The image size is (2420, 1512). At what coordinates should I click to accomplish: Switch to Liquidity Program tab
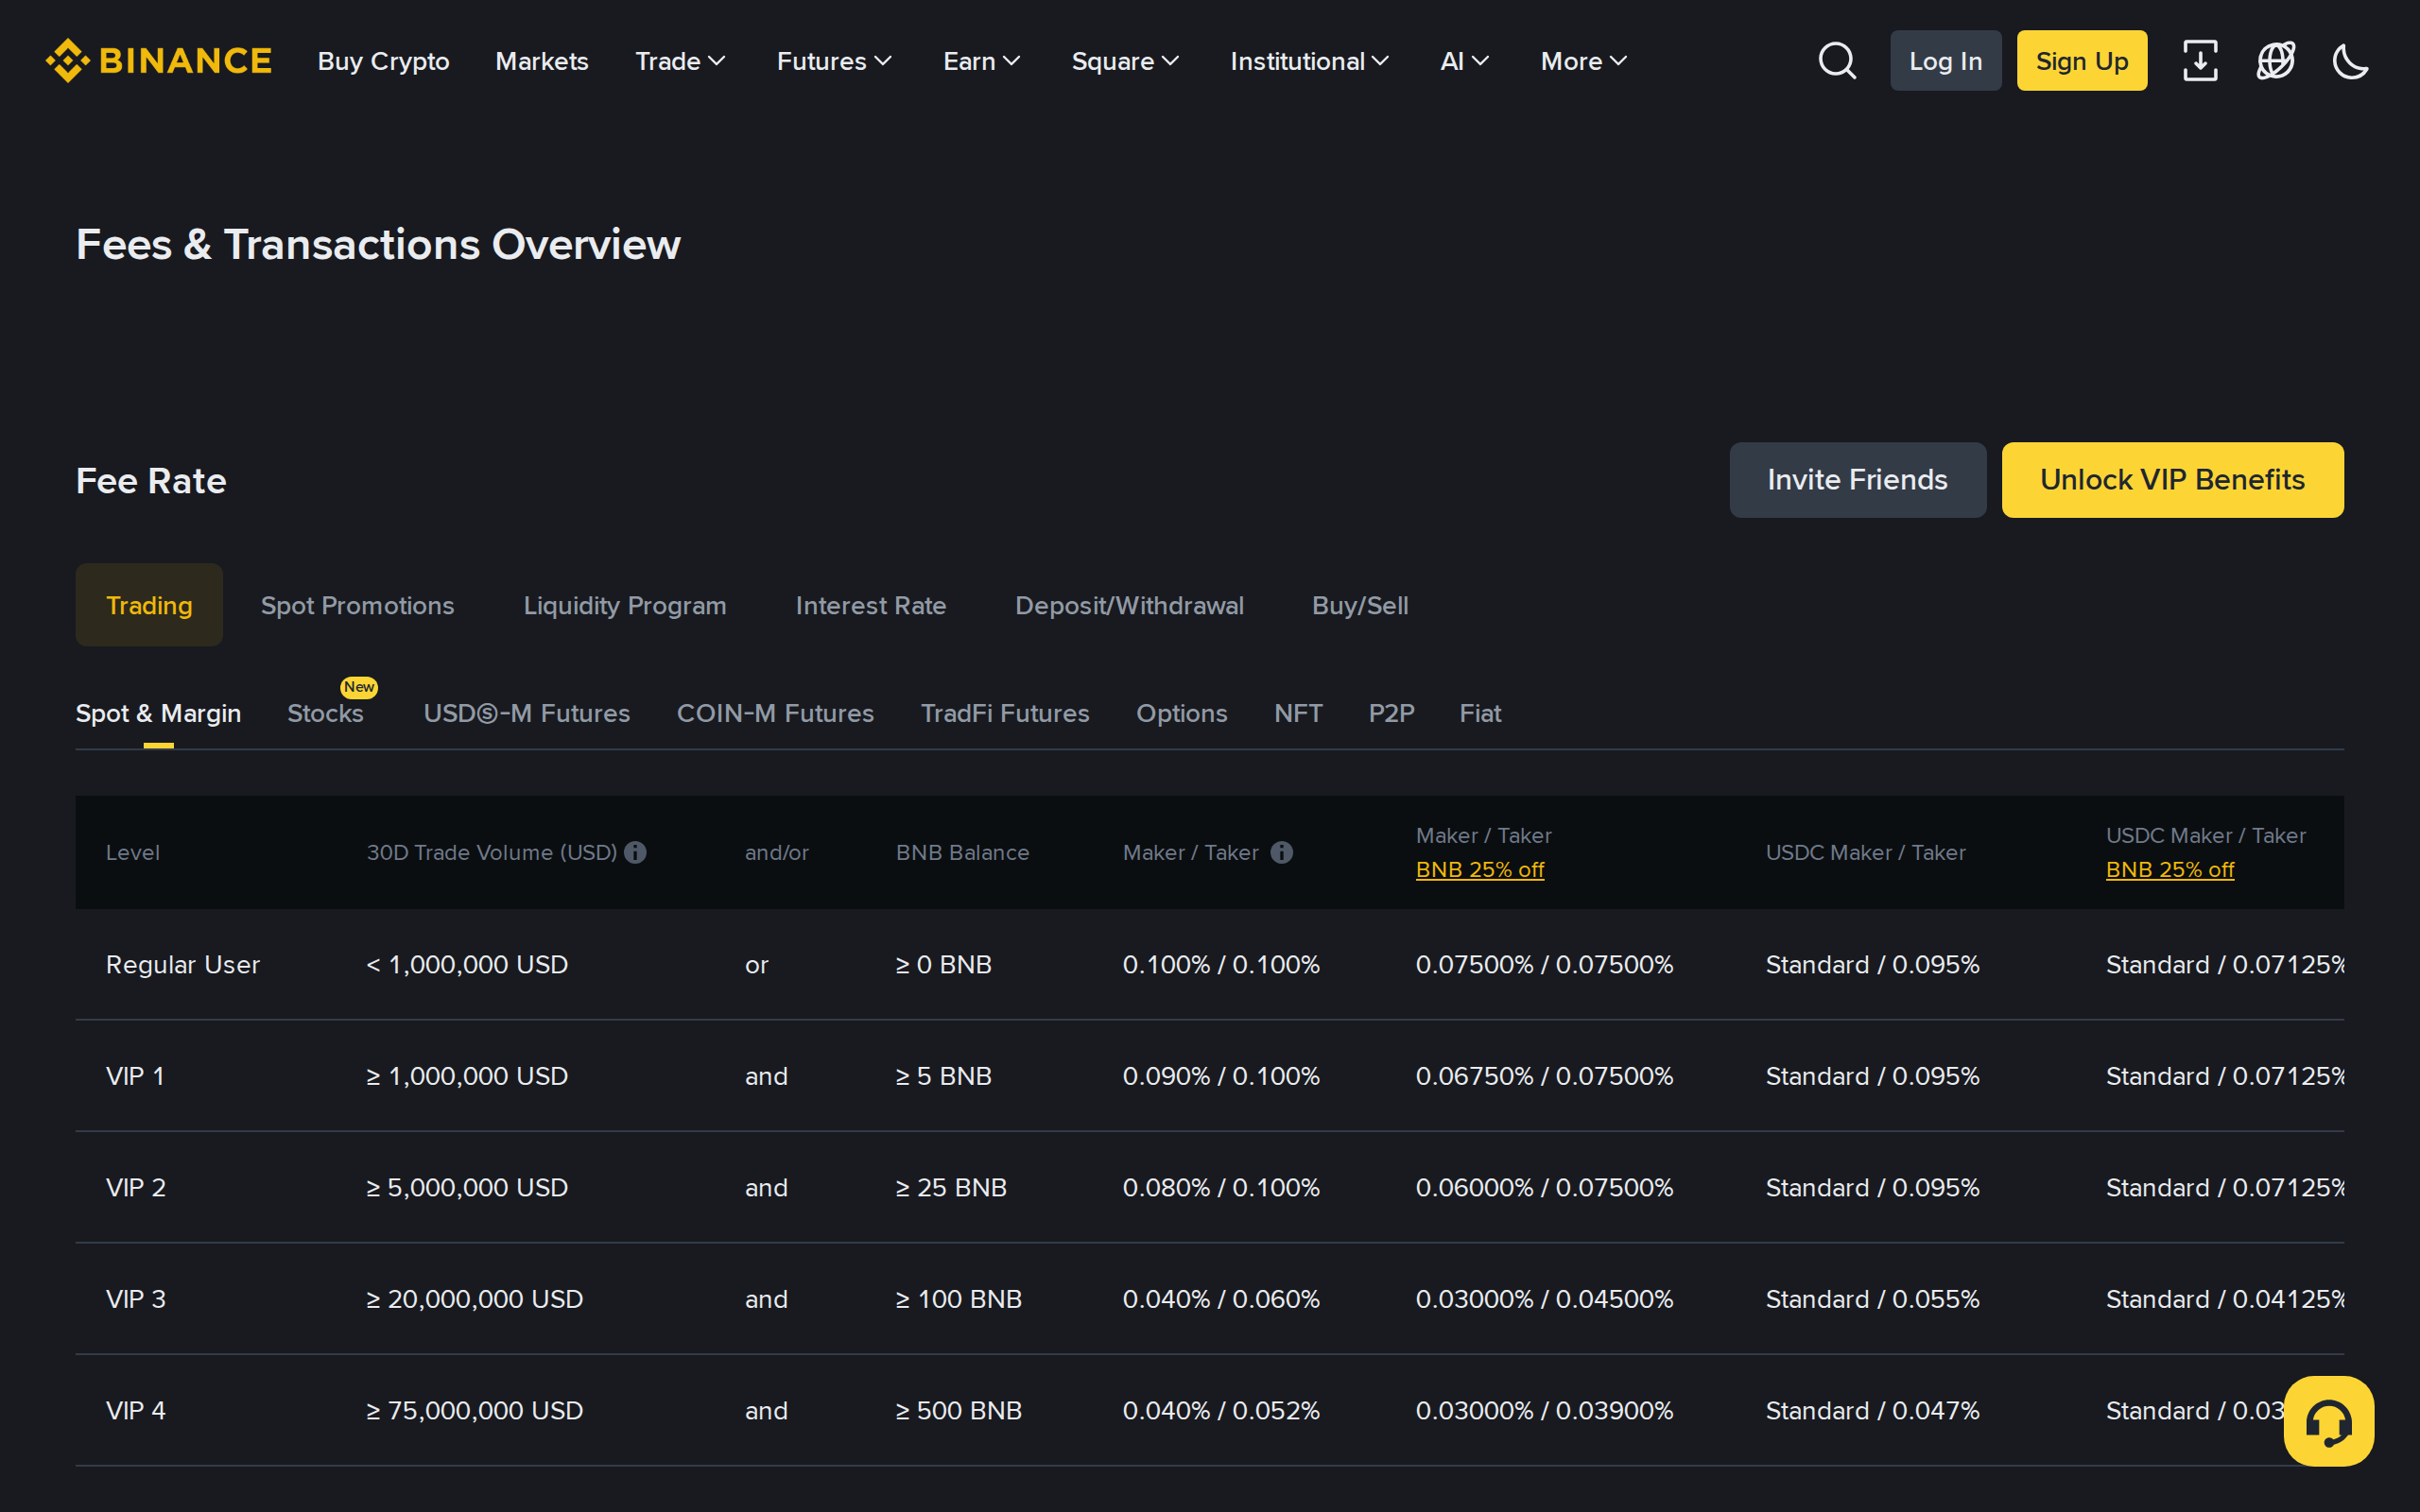625,605
